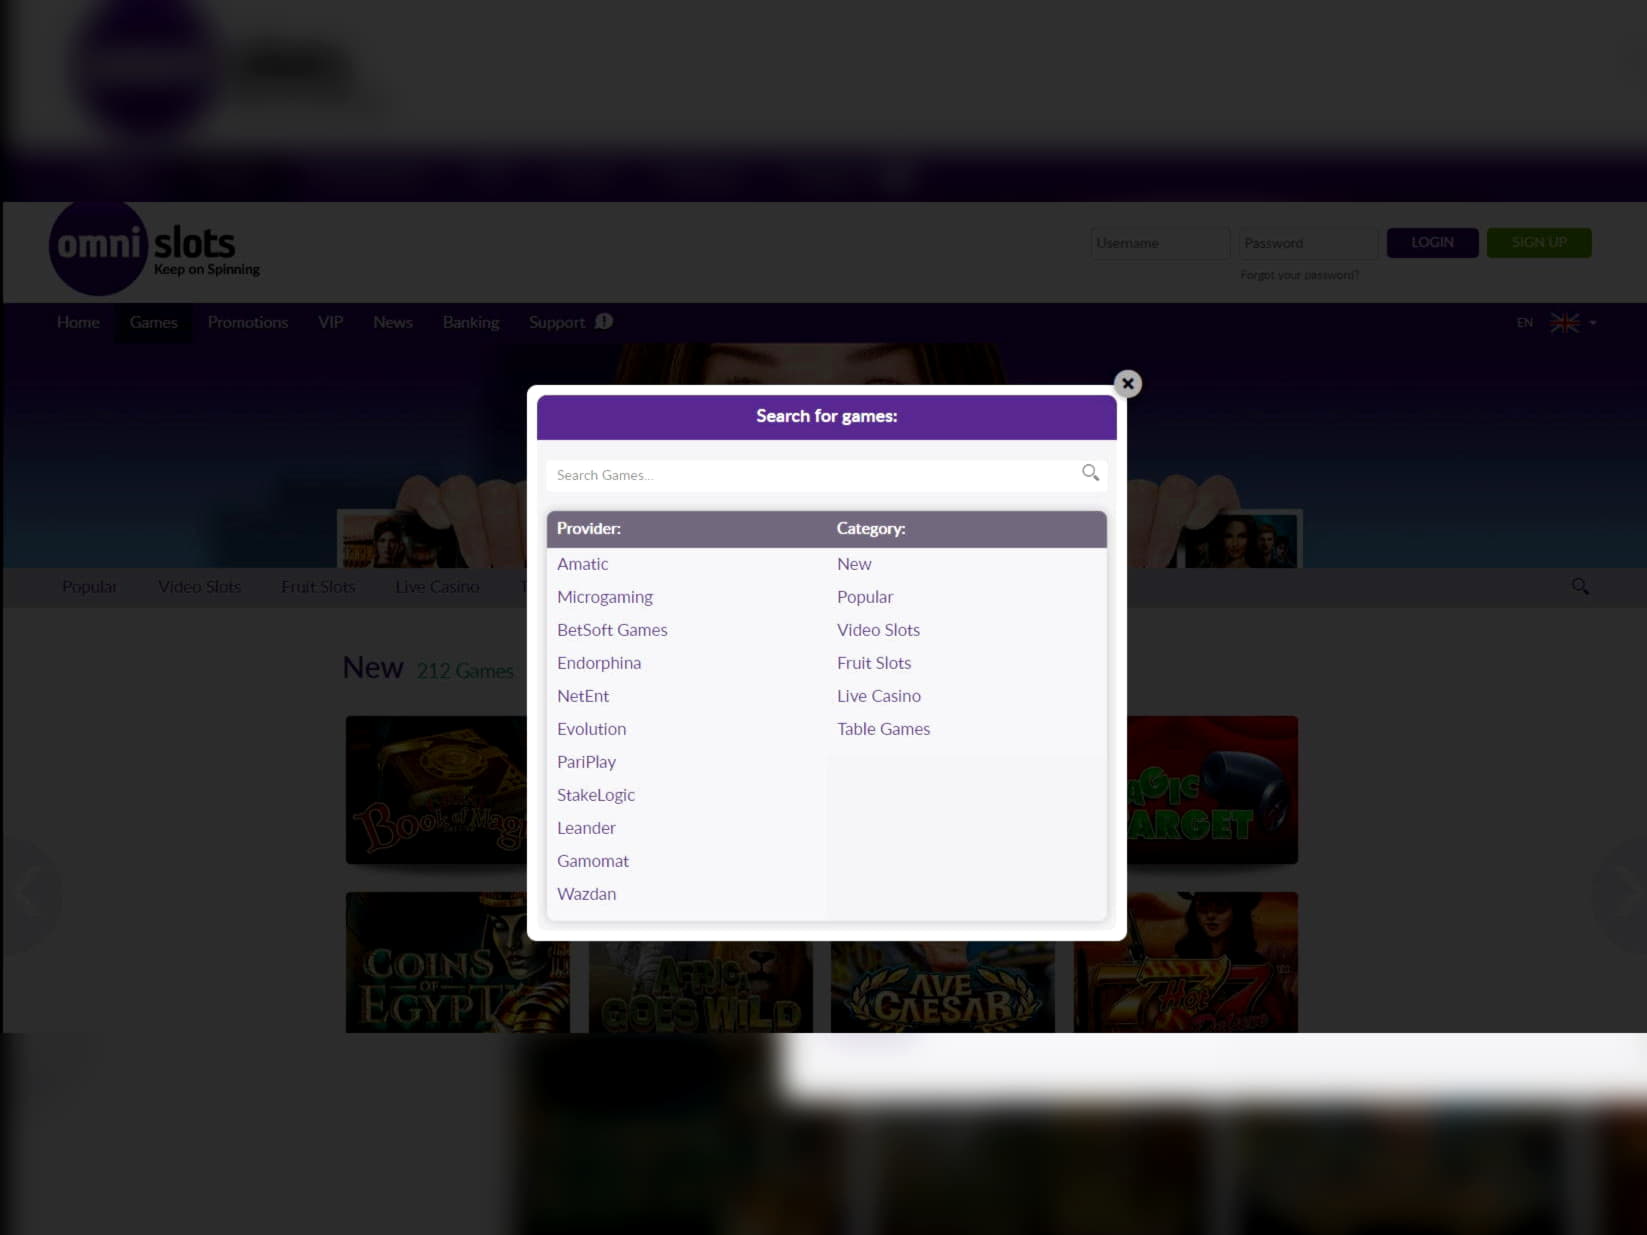Choose Evolution provider
1647x1235 pixels.
[x=591, y=729]
